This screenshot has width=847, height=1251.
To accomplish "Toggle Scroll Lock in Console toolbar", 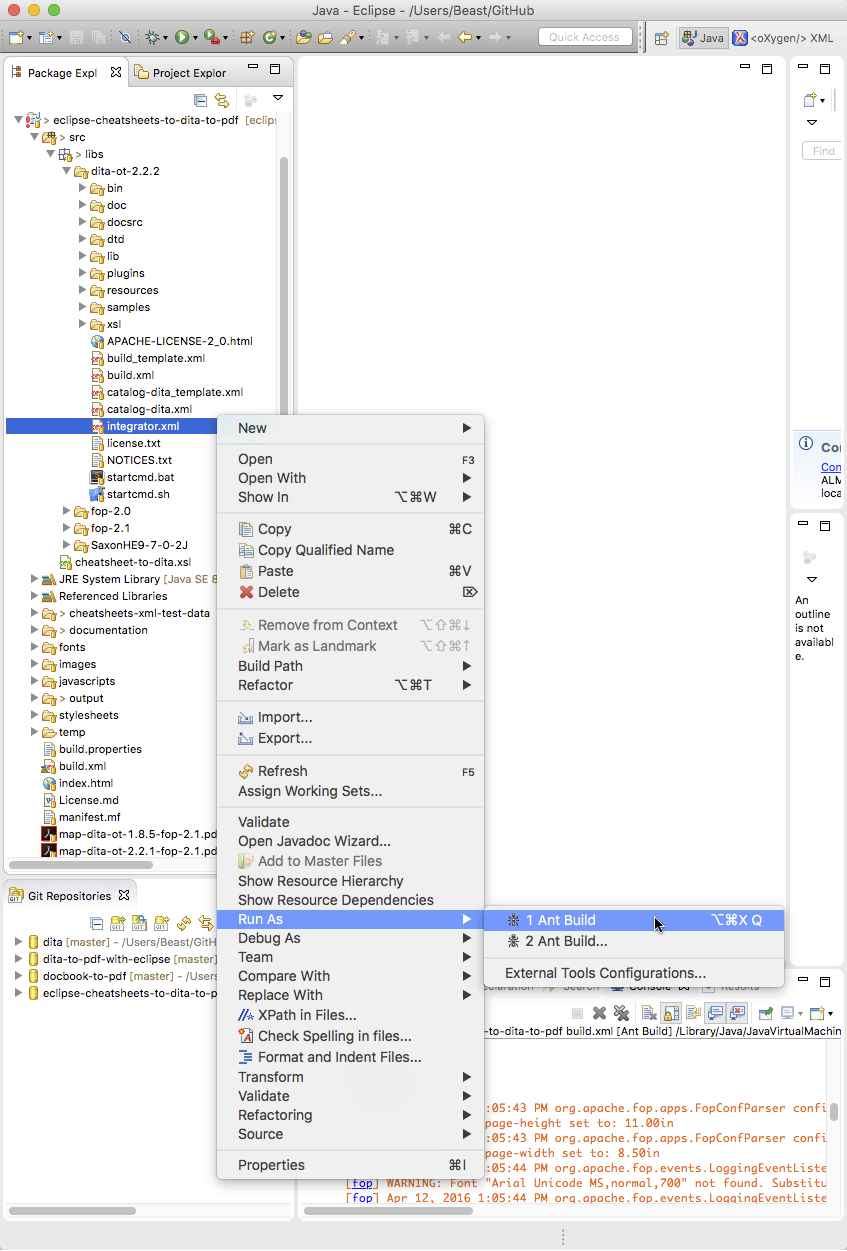I will (x=671, y=1013).
